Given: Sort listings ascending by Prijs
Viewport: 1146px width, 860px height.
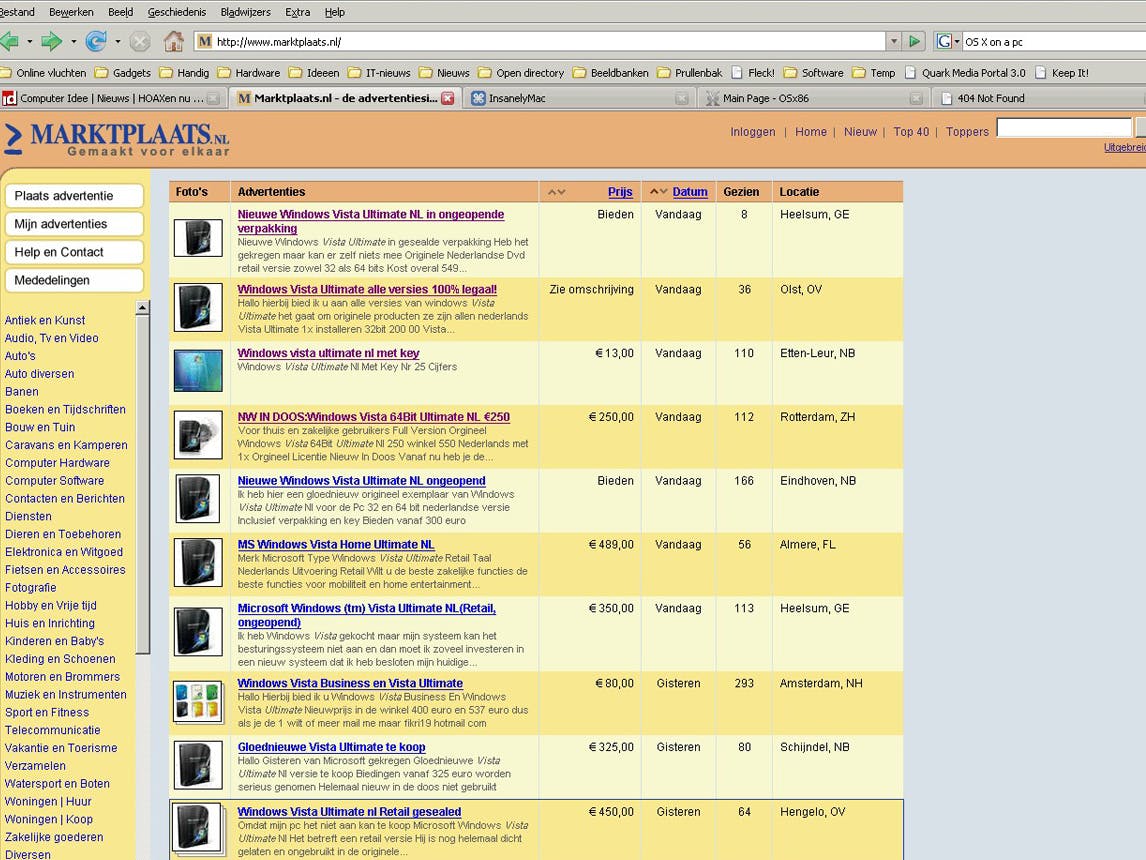Looking at the screenshot, I should click(x=553, y=191).
